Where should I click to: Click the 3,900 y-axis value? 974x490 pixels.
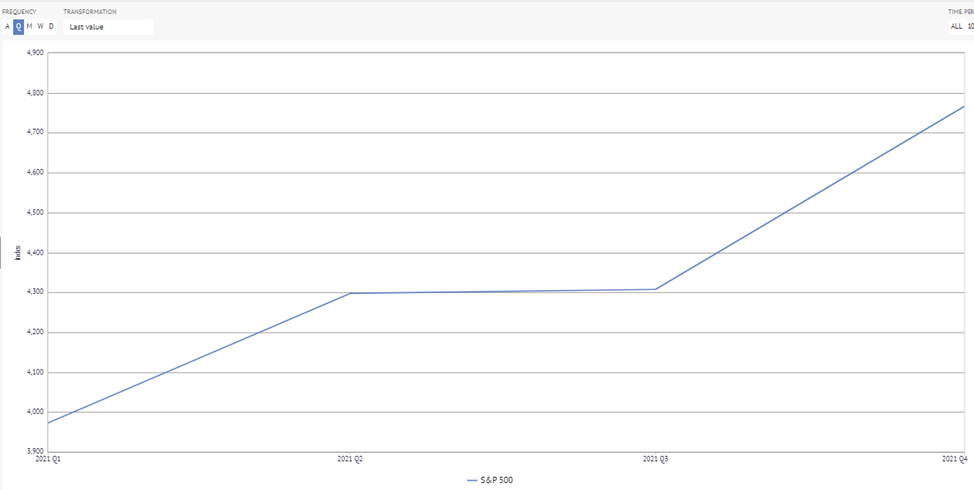point(35,452)
